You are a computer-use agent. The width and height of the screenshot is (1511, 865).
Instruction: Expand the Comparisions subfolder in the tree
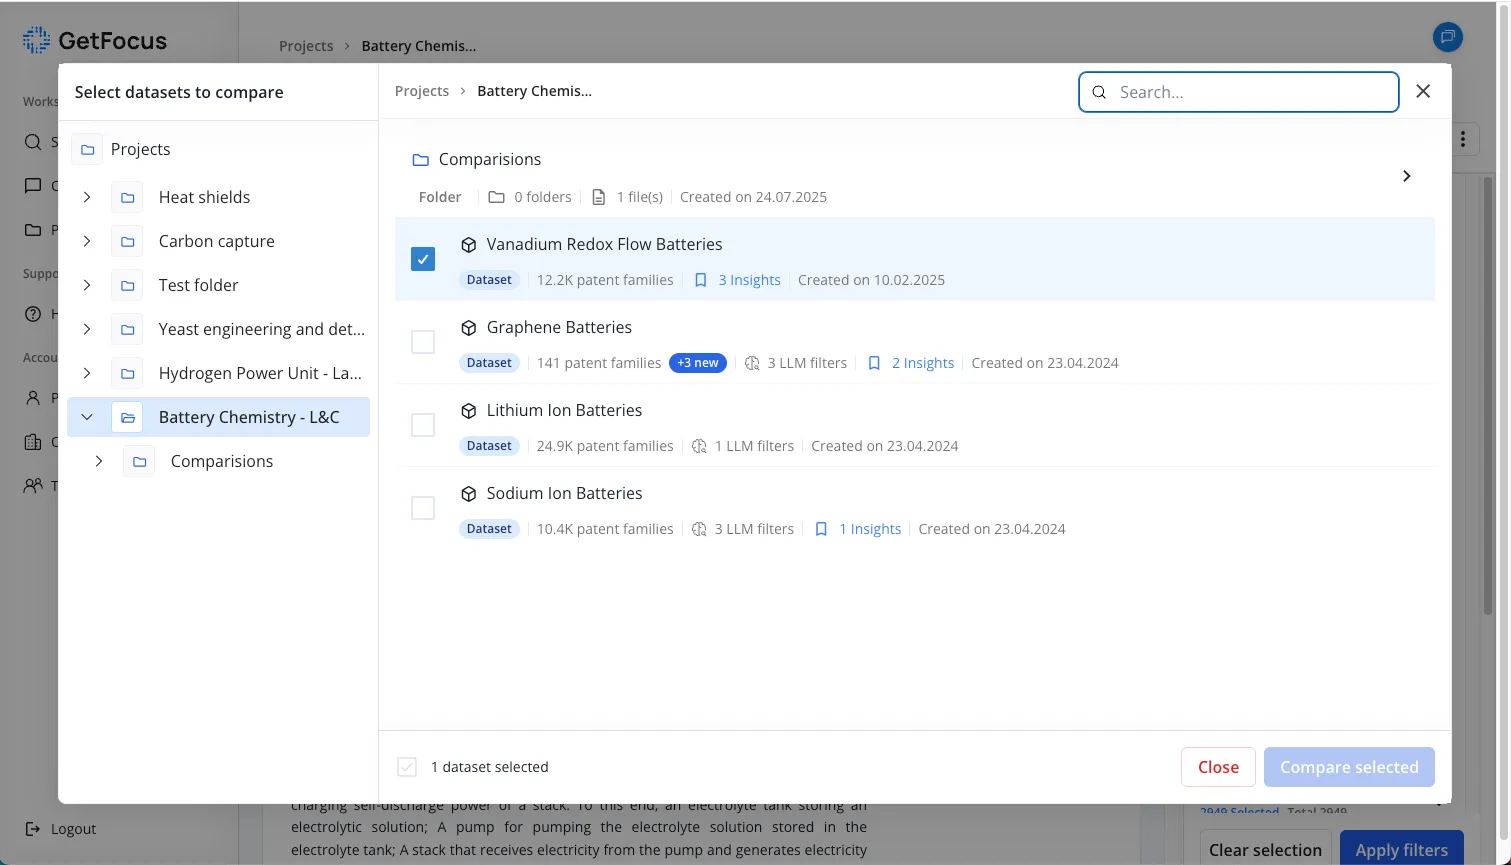(x=99, y=461)
